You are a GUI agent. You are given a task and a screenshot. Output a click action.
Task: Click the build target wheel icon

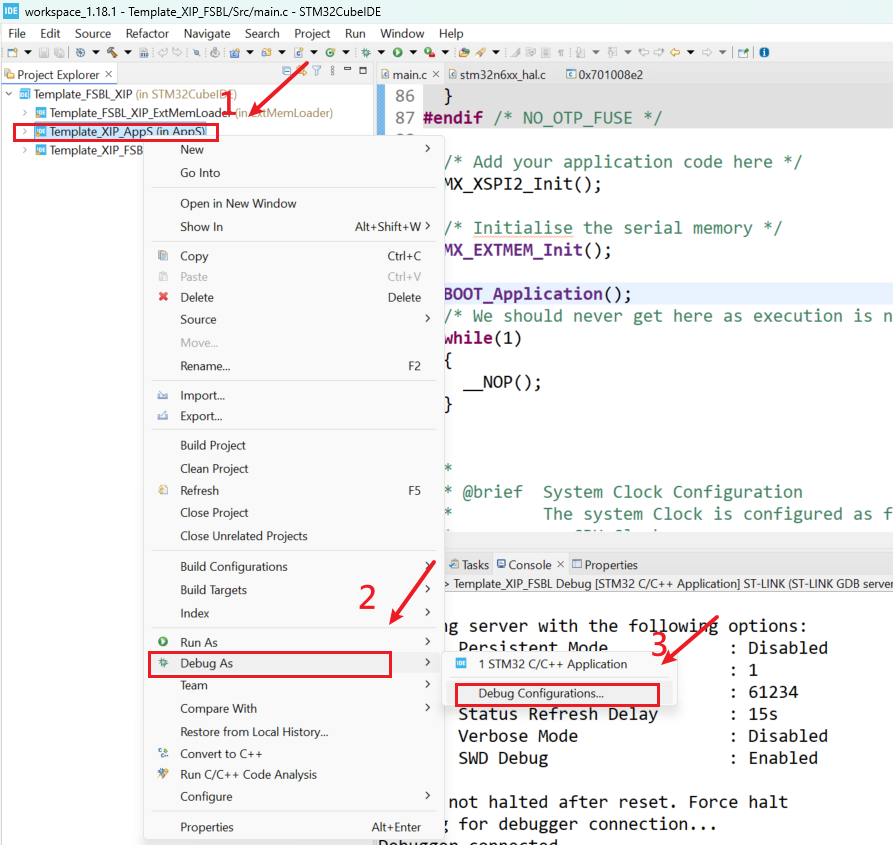pyautogui.click(x=80, y=52)
